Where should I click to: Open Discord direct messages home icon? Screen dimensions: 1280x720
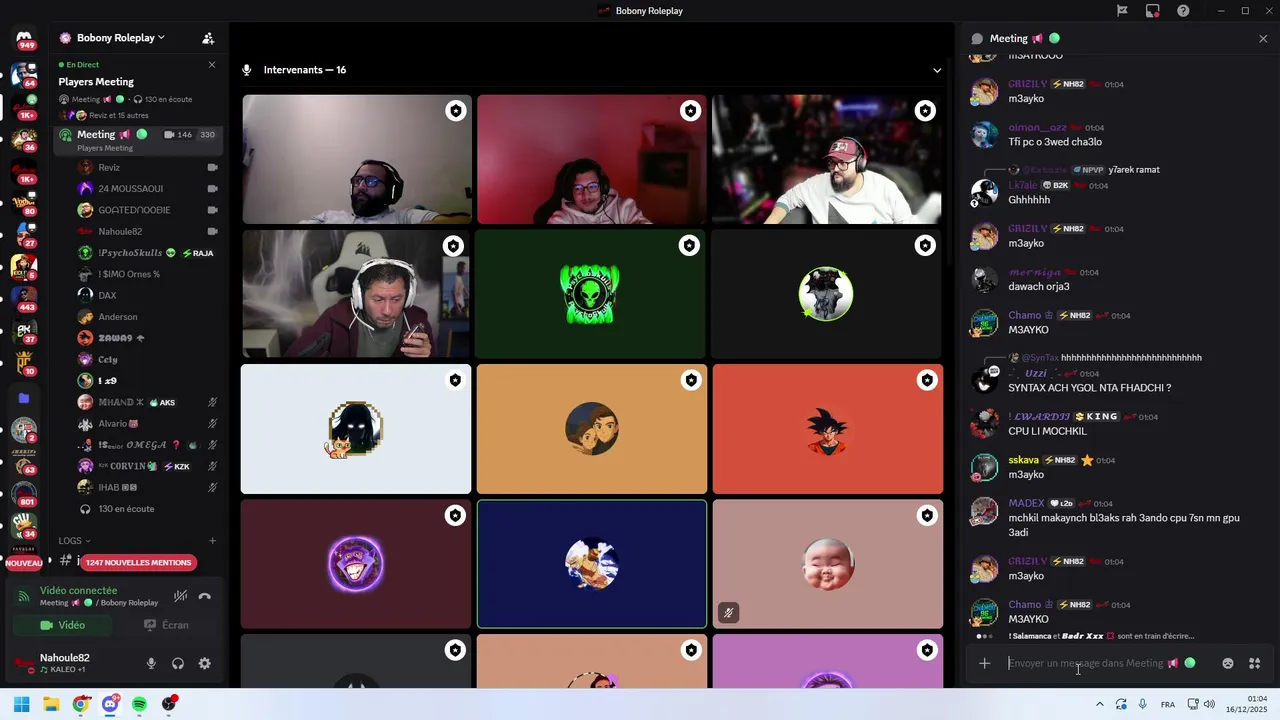[24, 38]
